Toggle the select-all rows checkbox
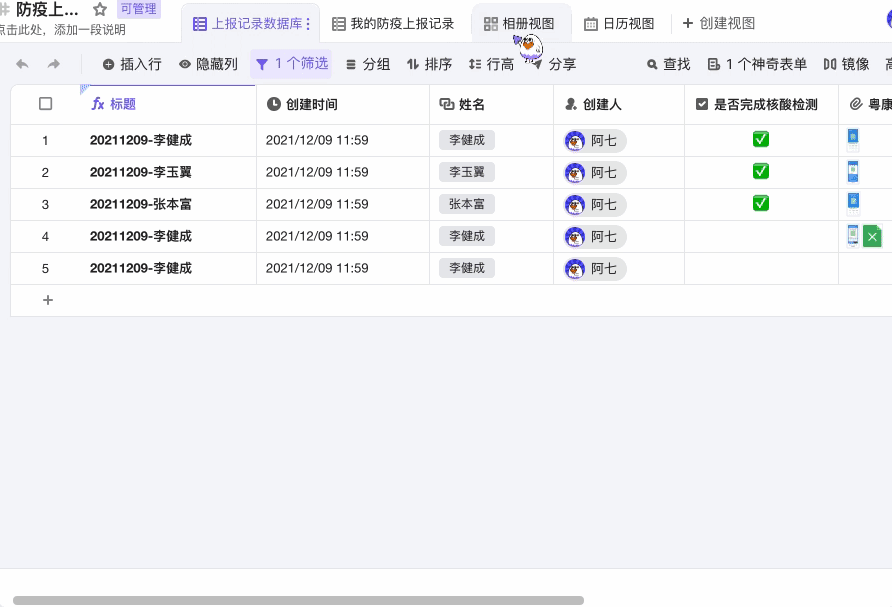892x607 pixels. point(45,104)
